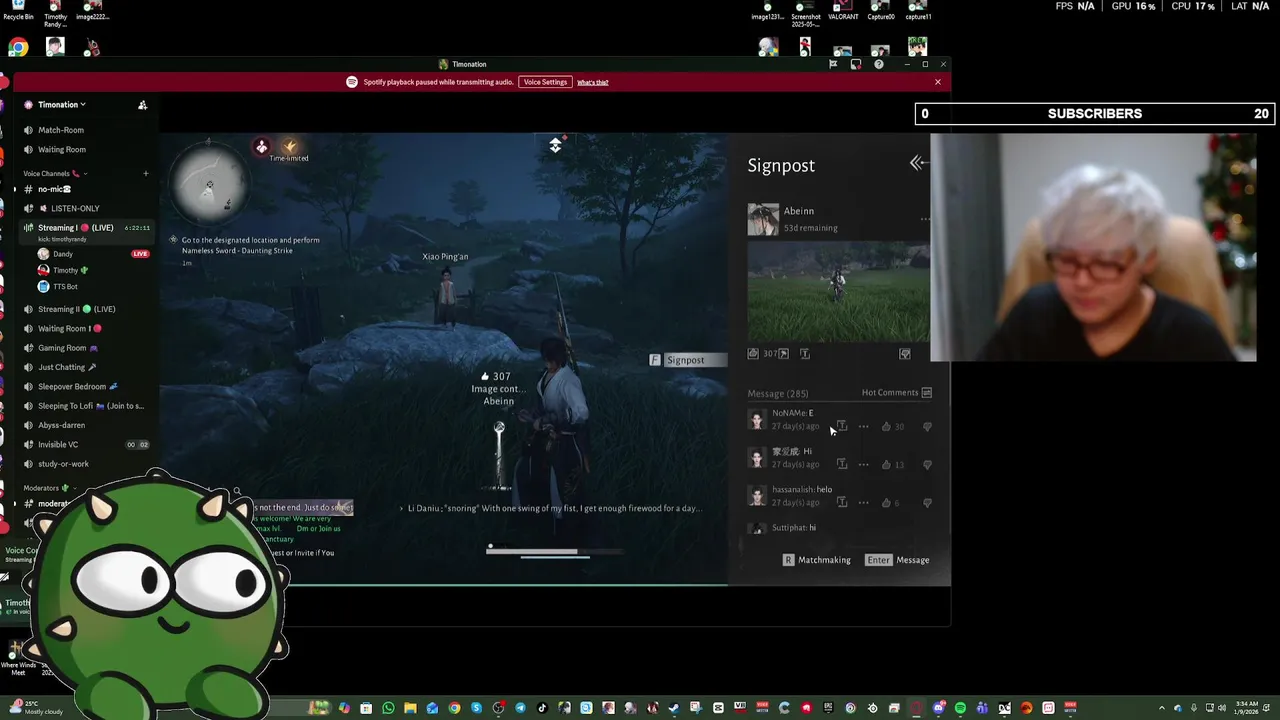This screenshot has width=1280, height=720.
Task: Open the Recycle Bin desktop icon
Action: [x=18, y=11]
